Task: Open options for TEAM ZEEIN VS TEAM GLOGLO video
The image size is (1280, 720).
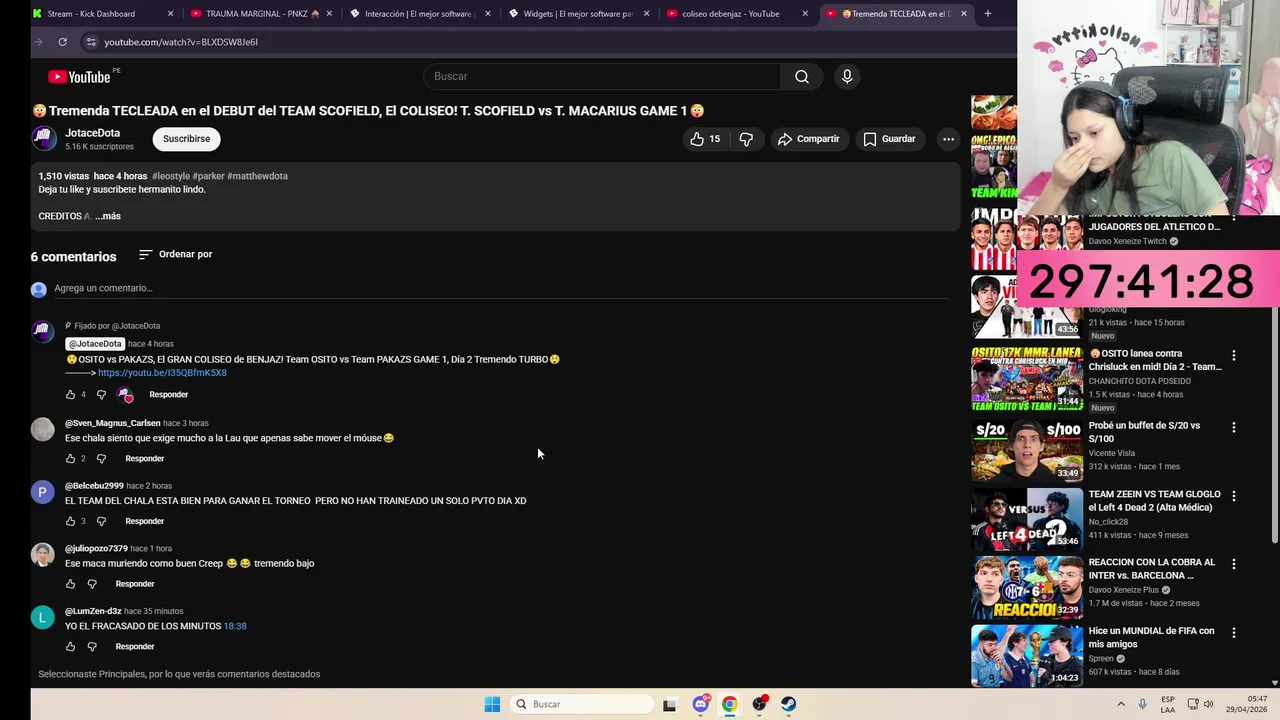Action: (x=1233, y=496)
